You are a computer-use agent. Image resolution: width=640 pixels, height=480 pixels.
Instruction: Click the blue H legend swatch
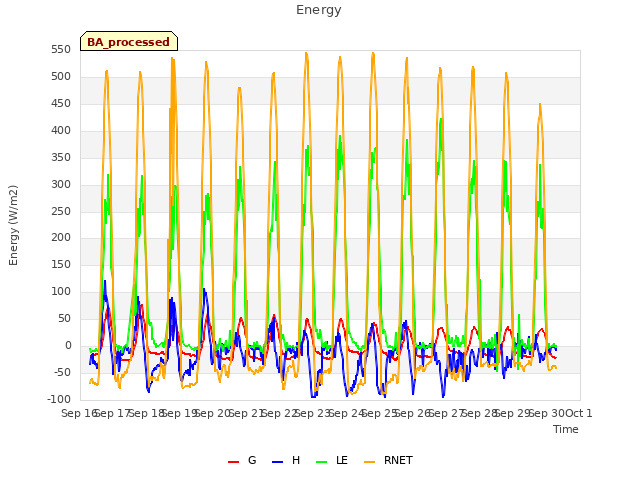tap(278, 462)
